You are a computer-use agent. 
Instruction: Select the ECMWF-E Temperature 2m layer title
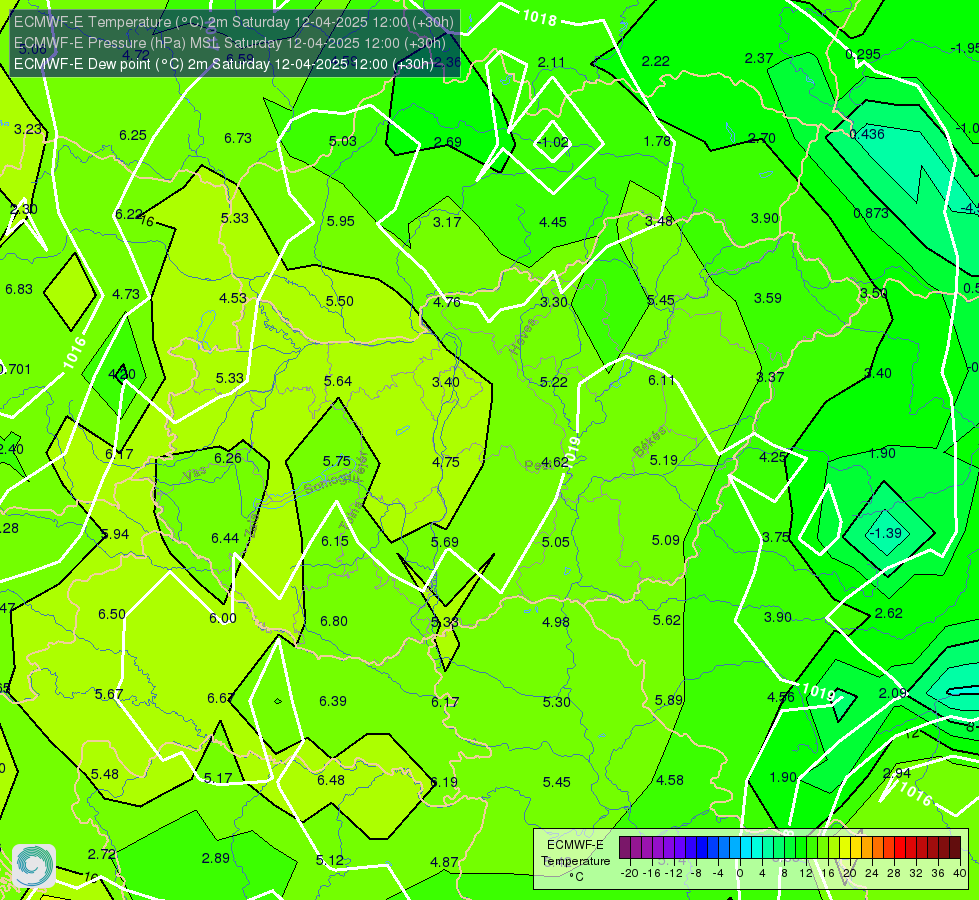tap(234, 22)
